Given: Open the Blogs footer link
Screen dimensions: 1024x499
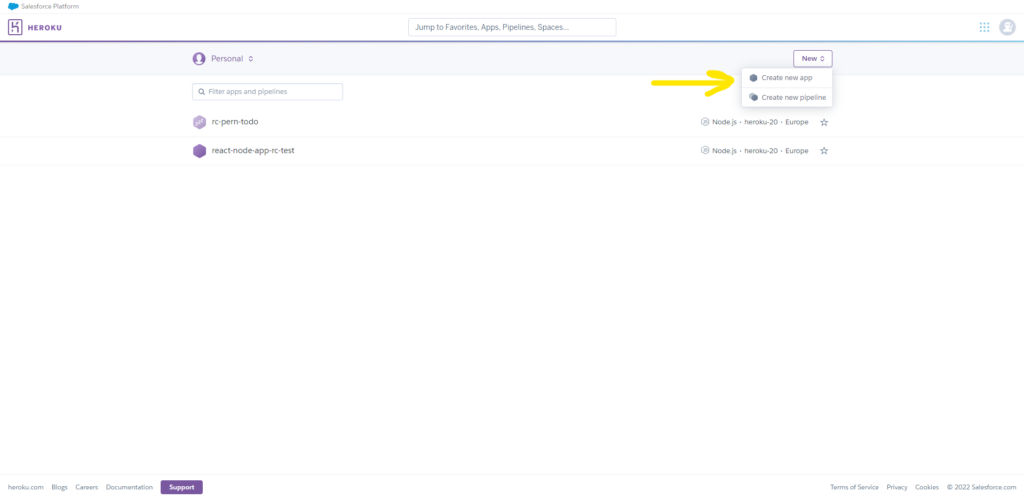Looking at the screenshot, I should click(59, 487).
